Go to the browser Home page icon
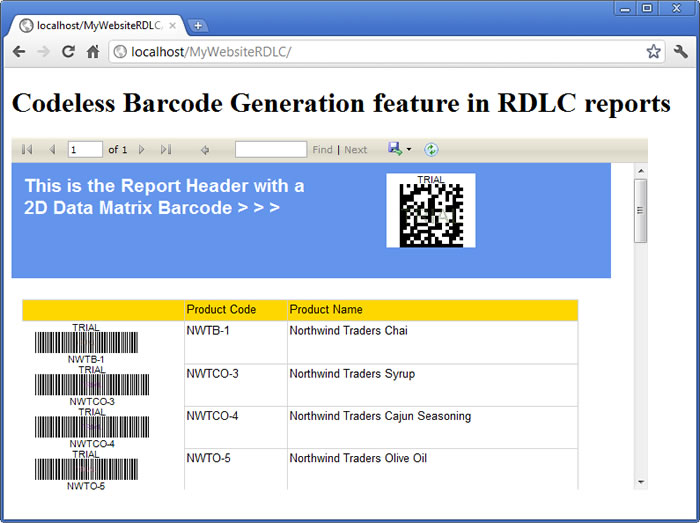 click(x=93, y=52)
